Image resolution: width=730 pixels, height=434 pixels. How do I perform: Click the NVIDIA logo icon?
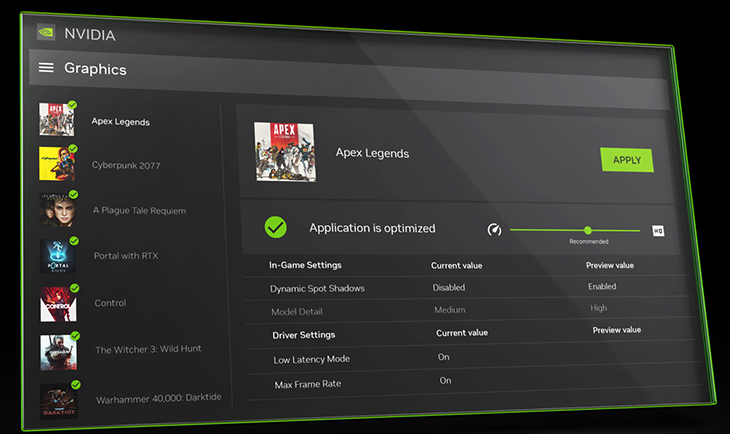46,32
